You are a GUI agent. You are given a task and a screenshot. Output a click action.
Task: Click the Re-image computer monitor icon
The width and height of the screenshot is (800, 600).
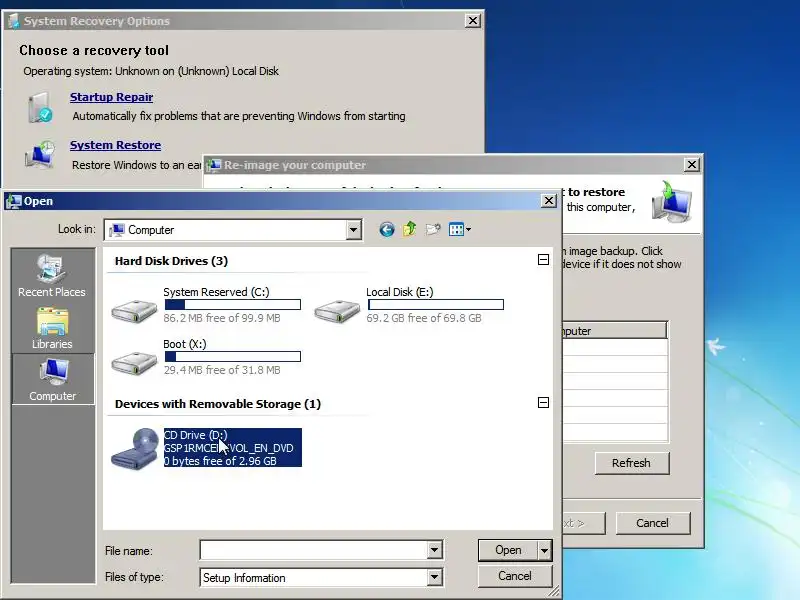click(x=671, y=202)
